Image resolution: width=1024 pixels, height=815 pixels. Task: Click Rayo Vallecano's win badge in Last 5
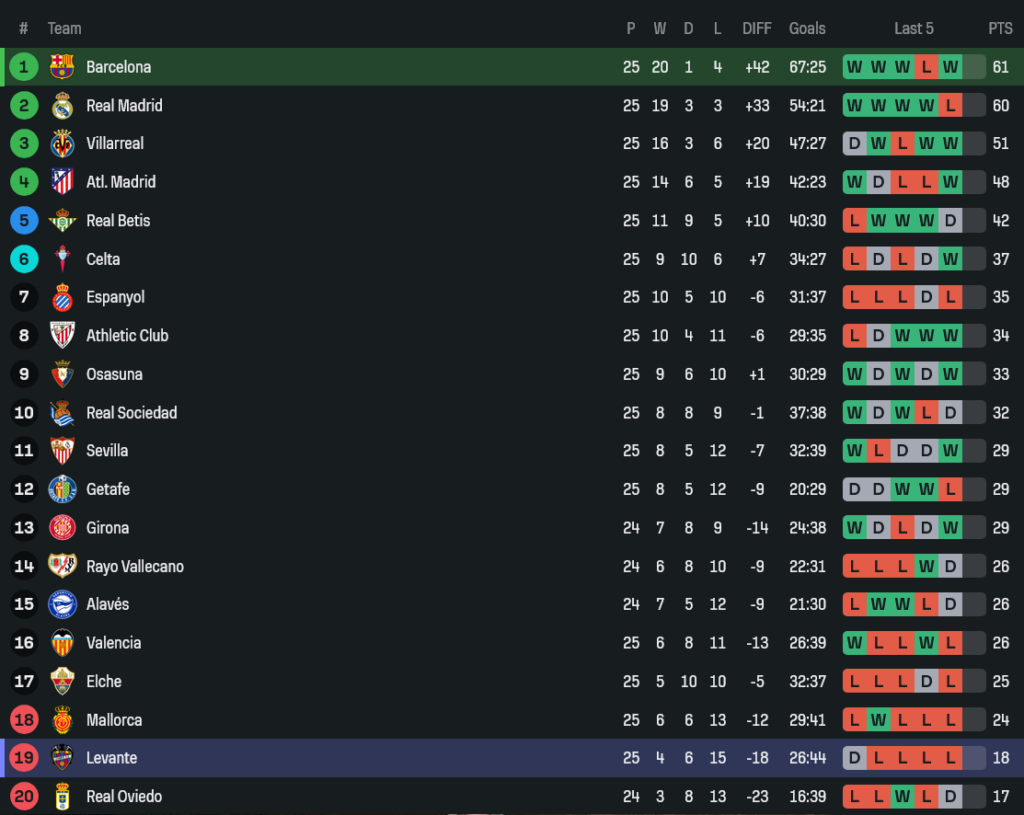point(926,566)
